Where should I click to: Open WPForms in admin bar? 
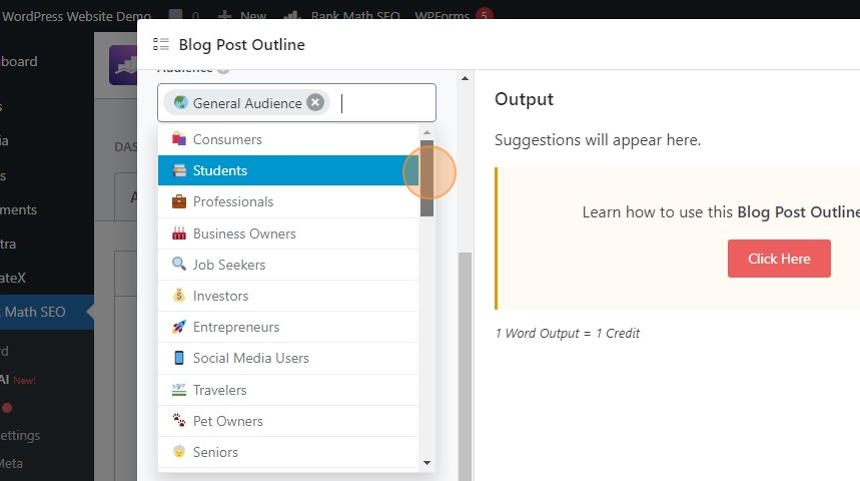pyautogui.click(x=442, y=15)
